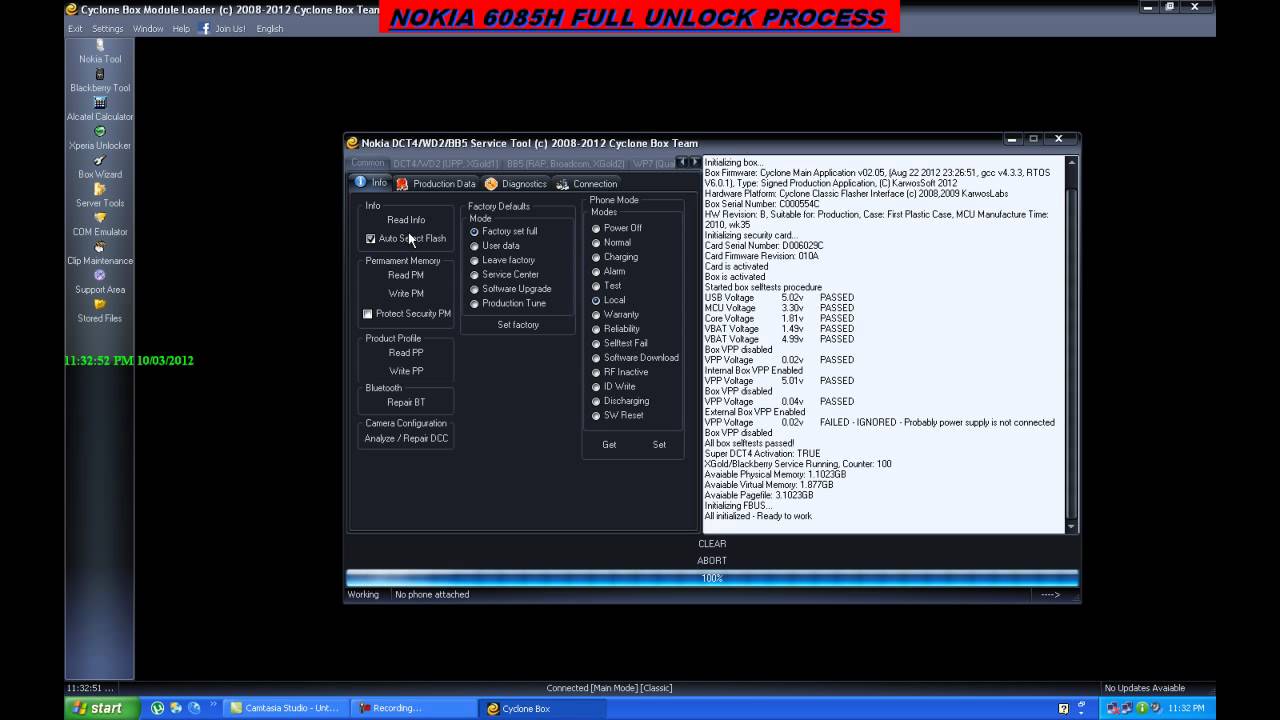
Task: Enable Auto Select Flash checkbox
Action: point(371,239)
